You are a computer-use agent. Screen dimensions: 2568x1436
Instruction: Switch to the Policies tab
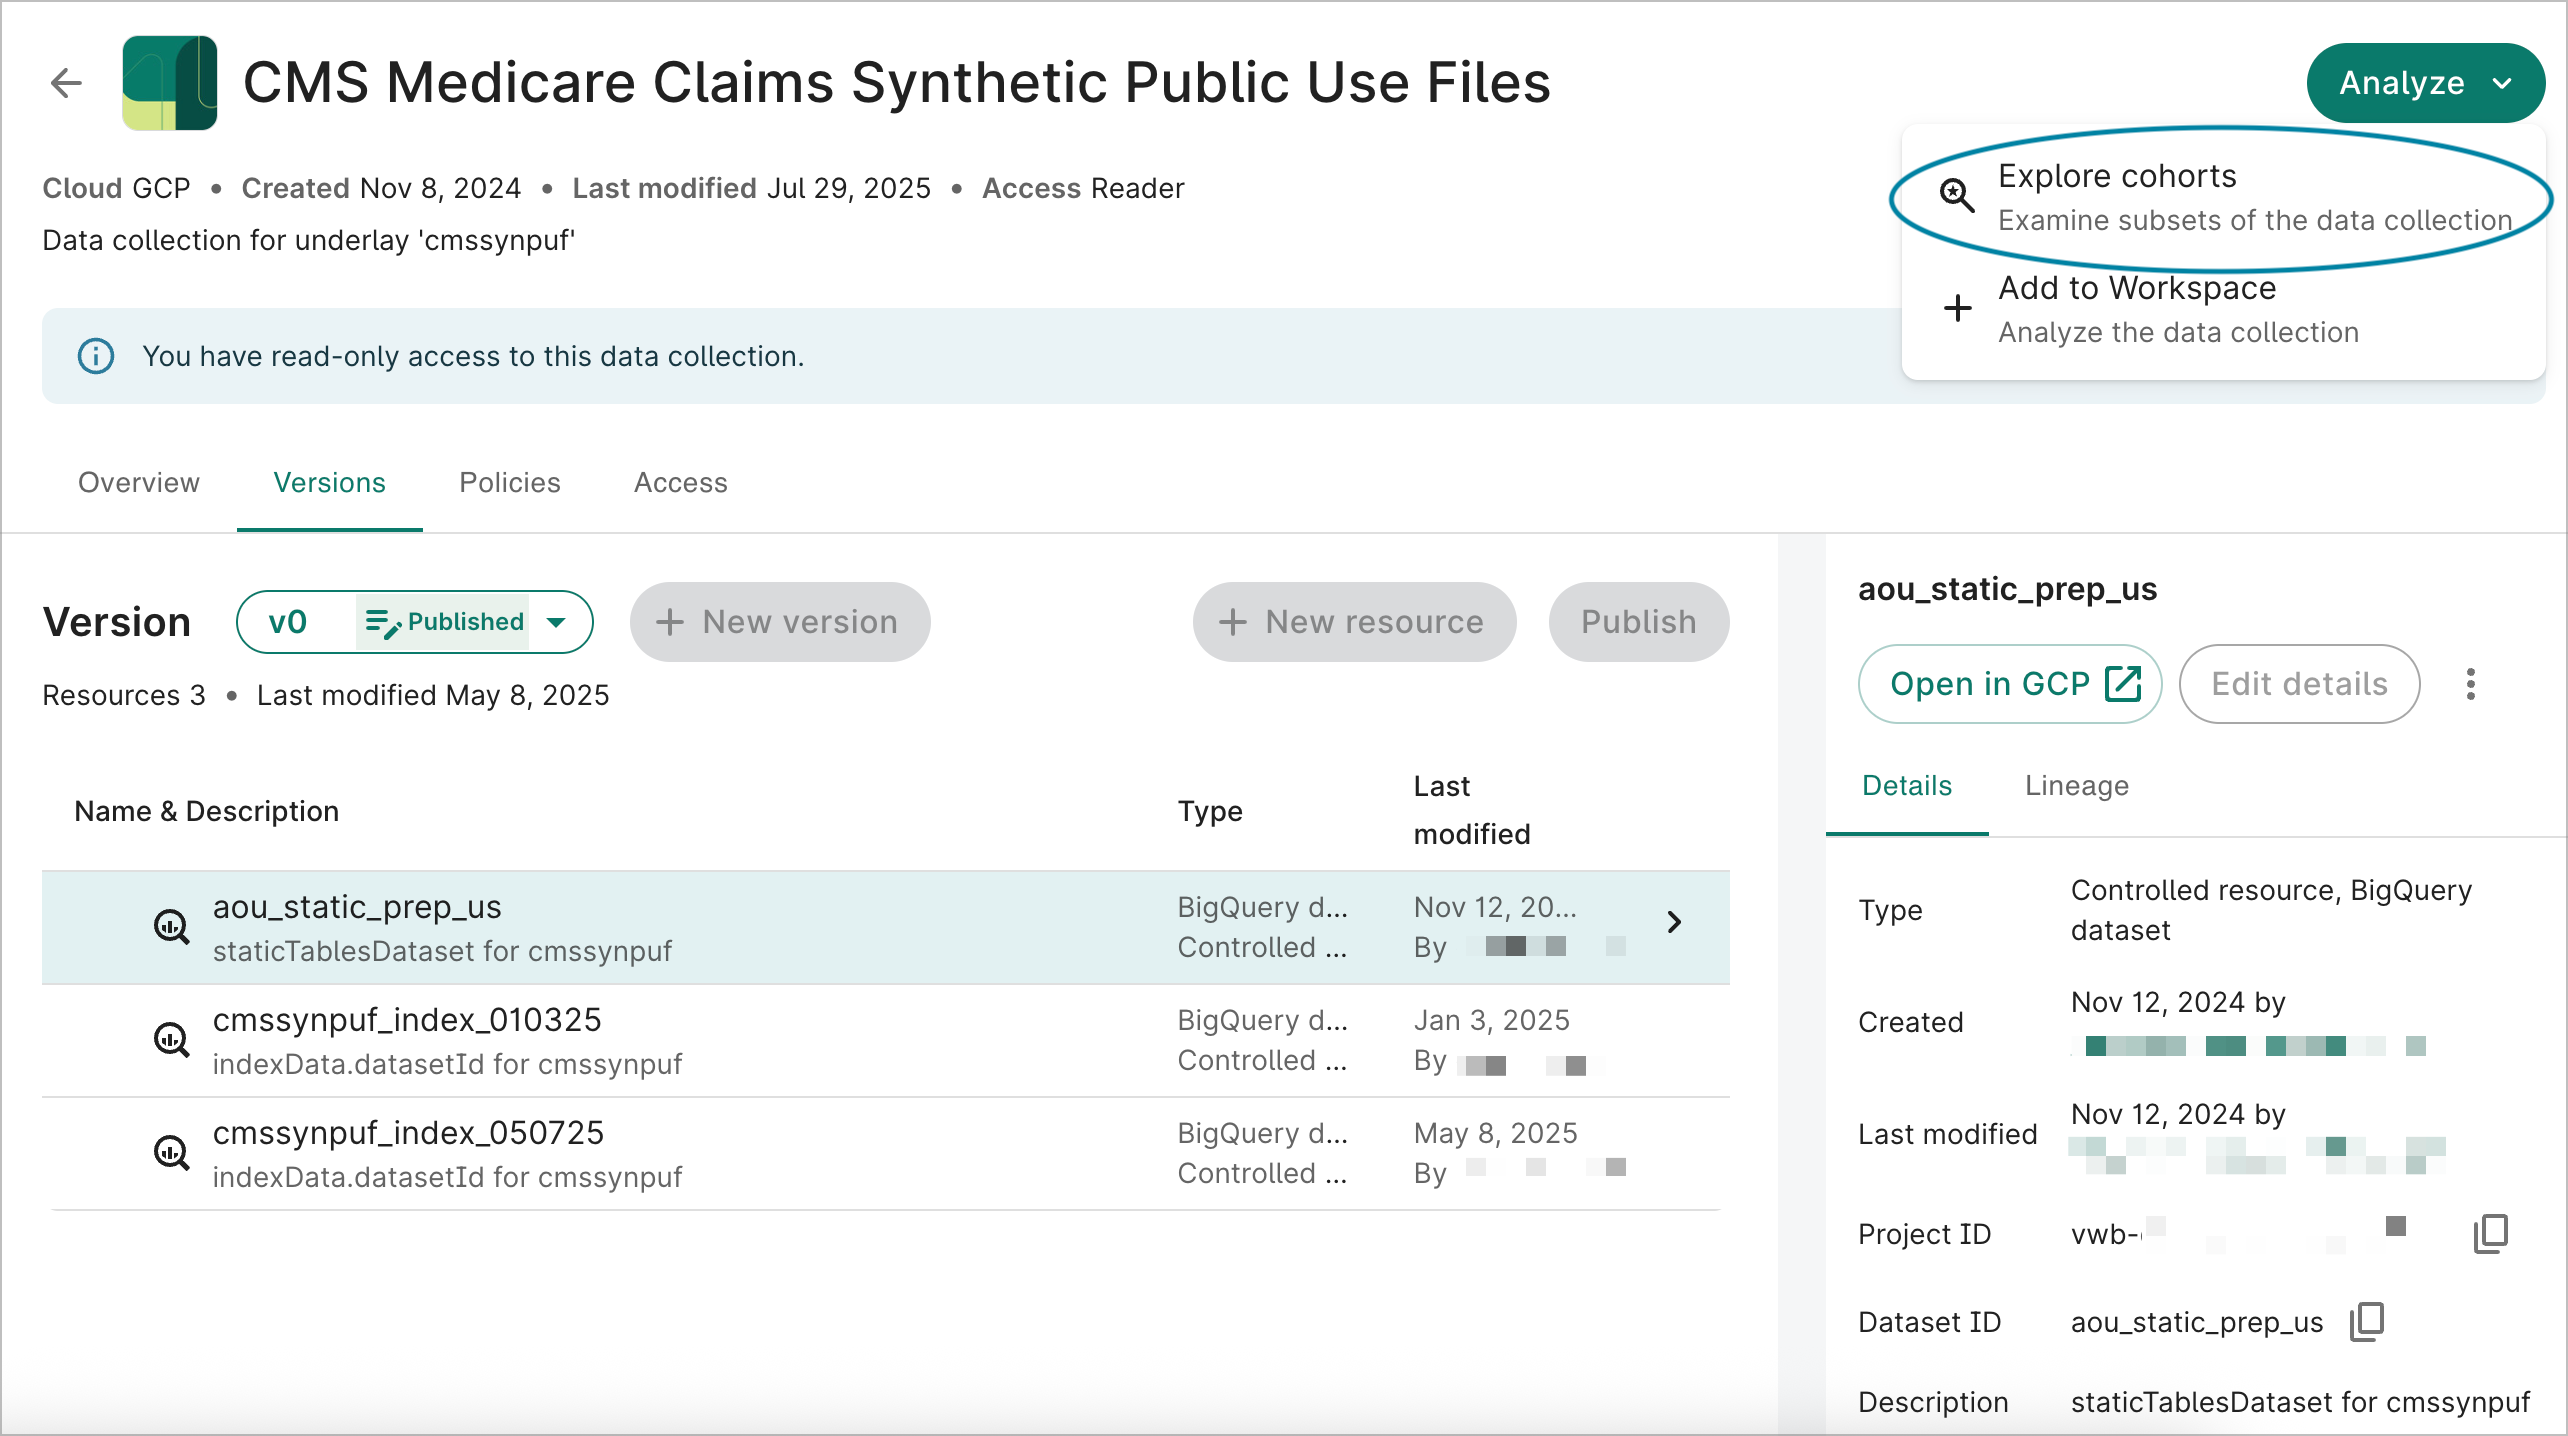coord(509,483)
